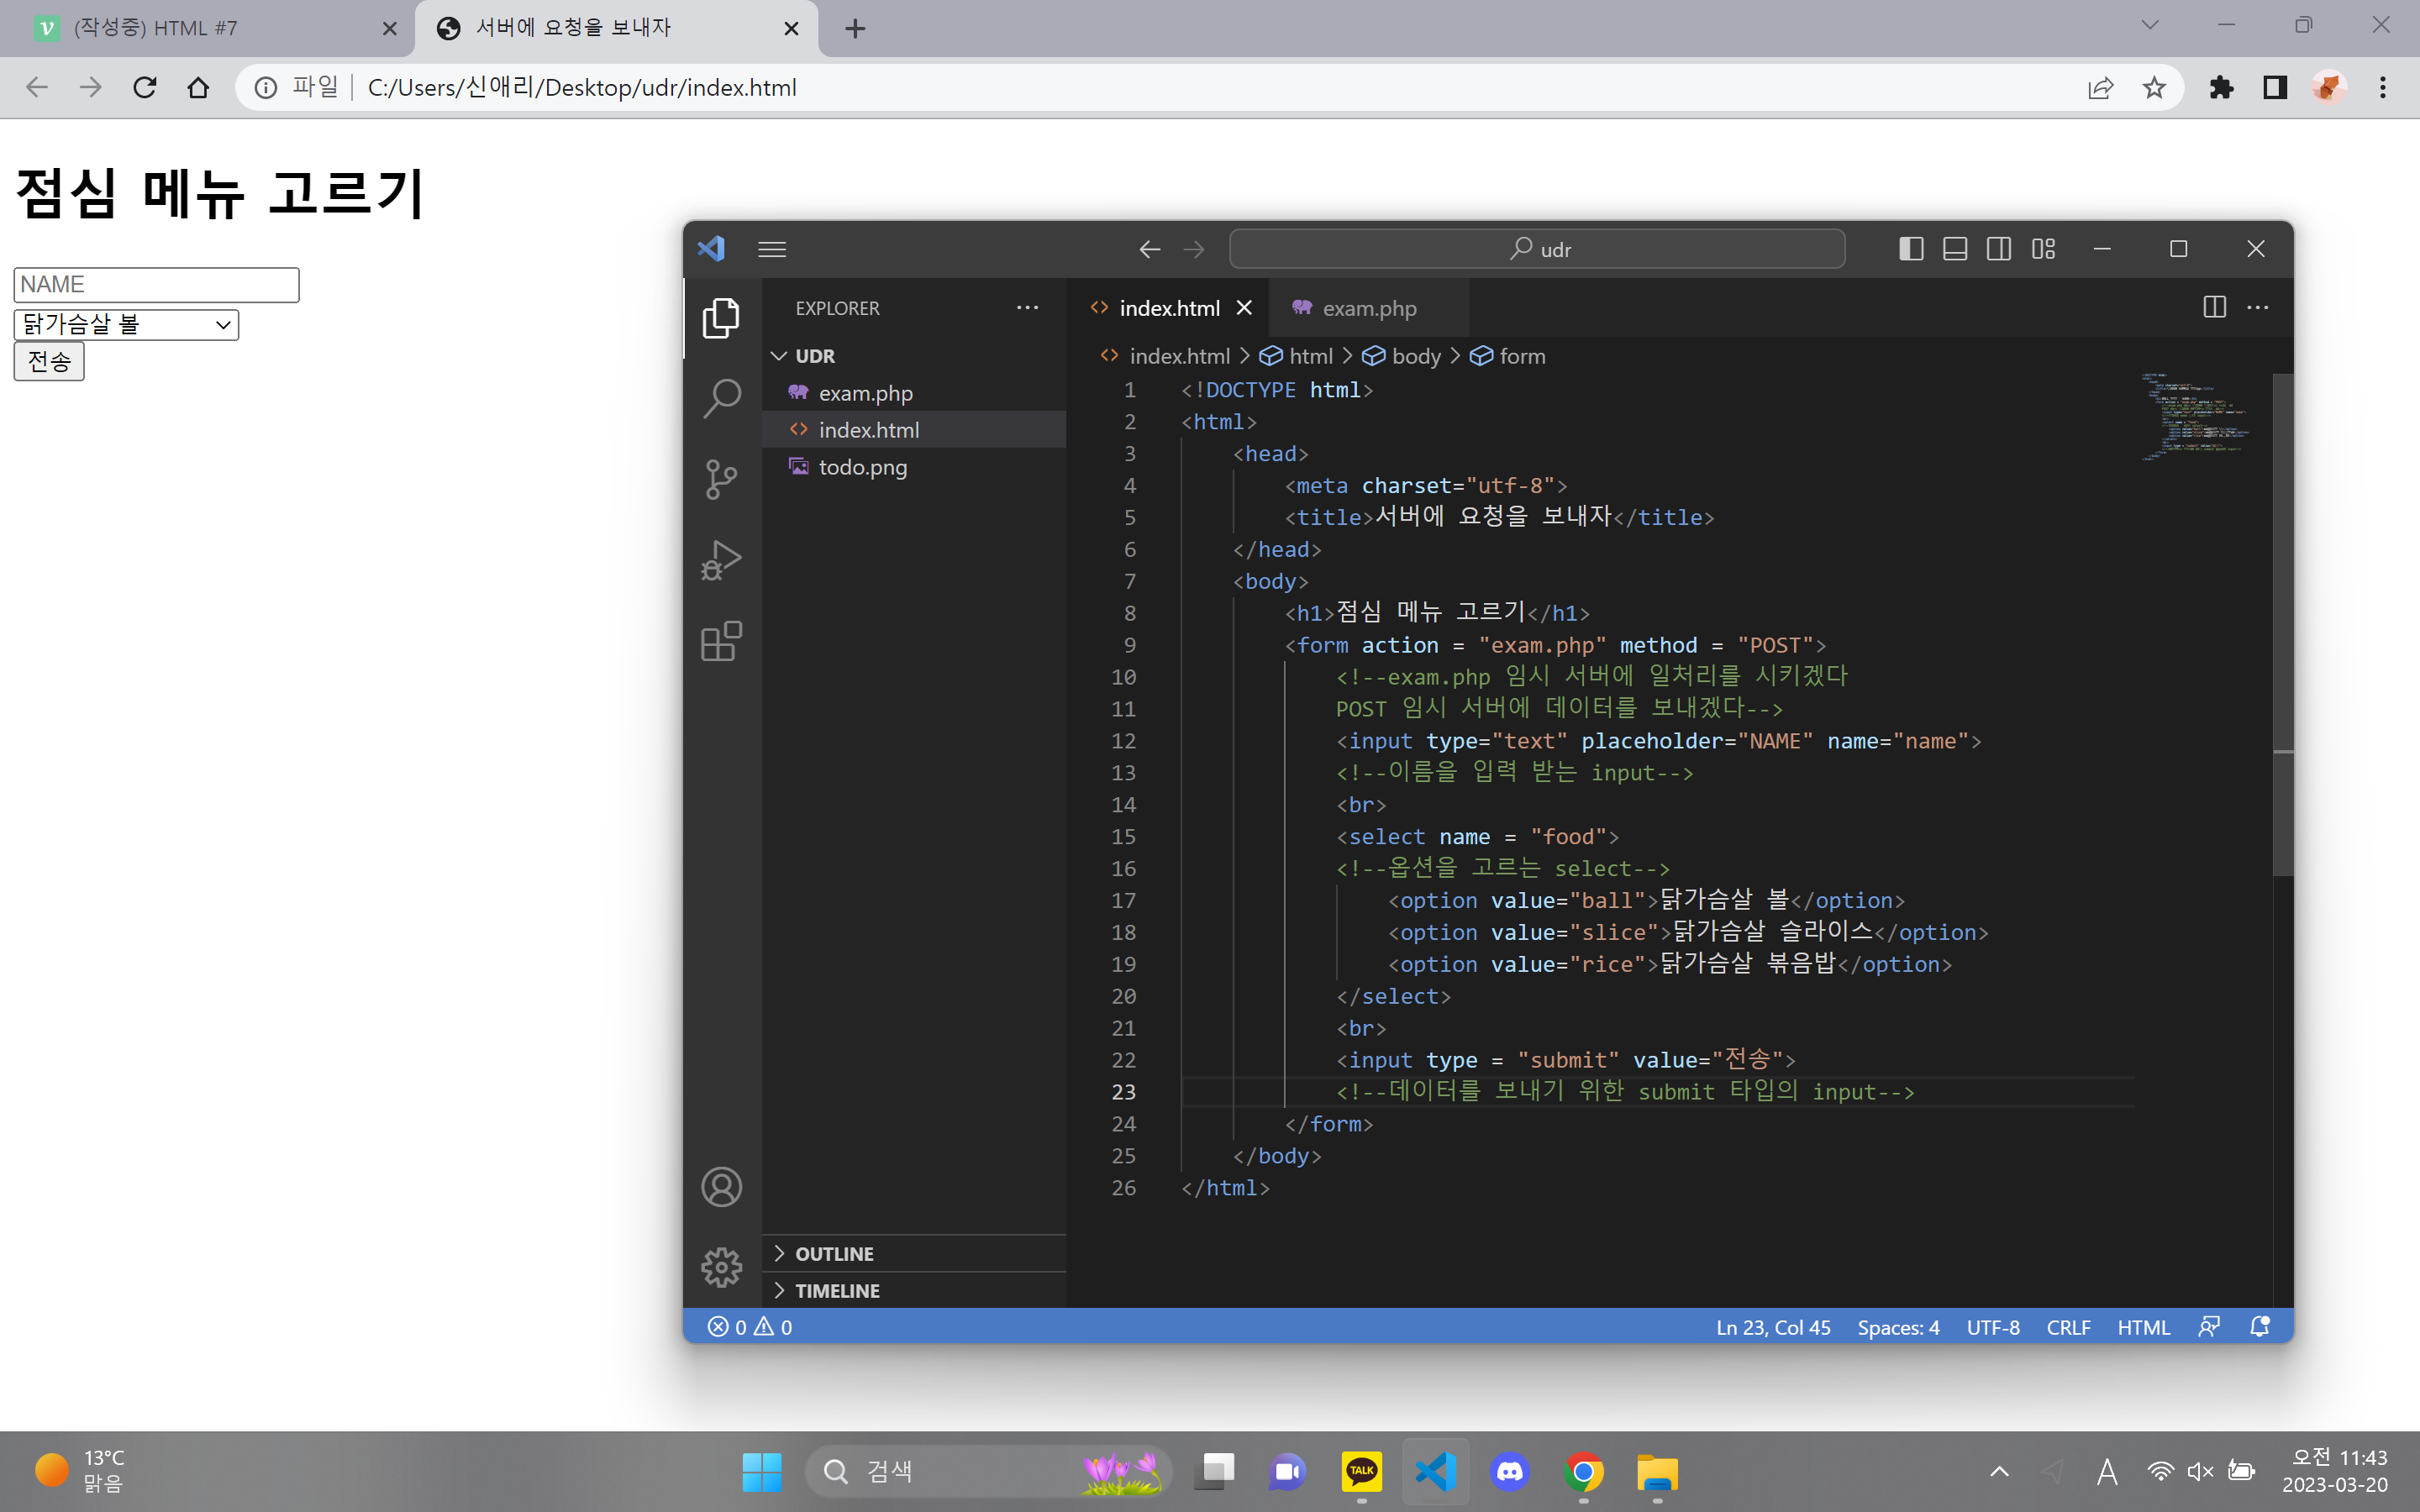Switch to the exam.php editor tab

tap(1368, 308)
